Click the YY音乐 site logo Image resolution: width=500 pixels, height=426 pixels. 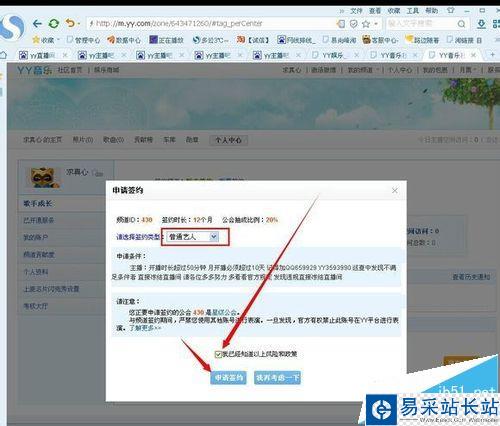[34, 70]
